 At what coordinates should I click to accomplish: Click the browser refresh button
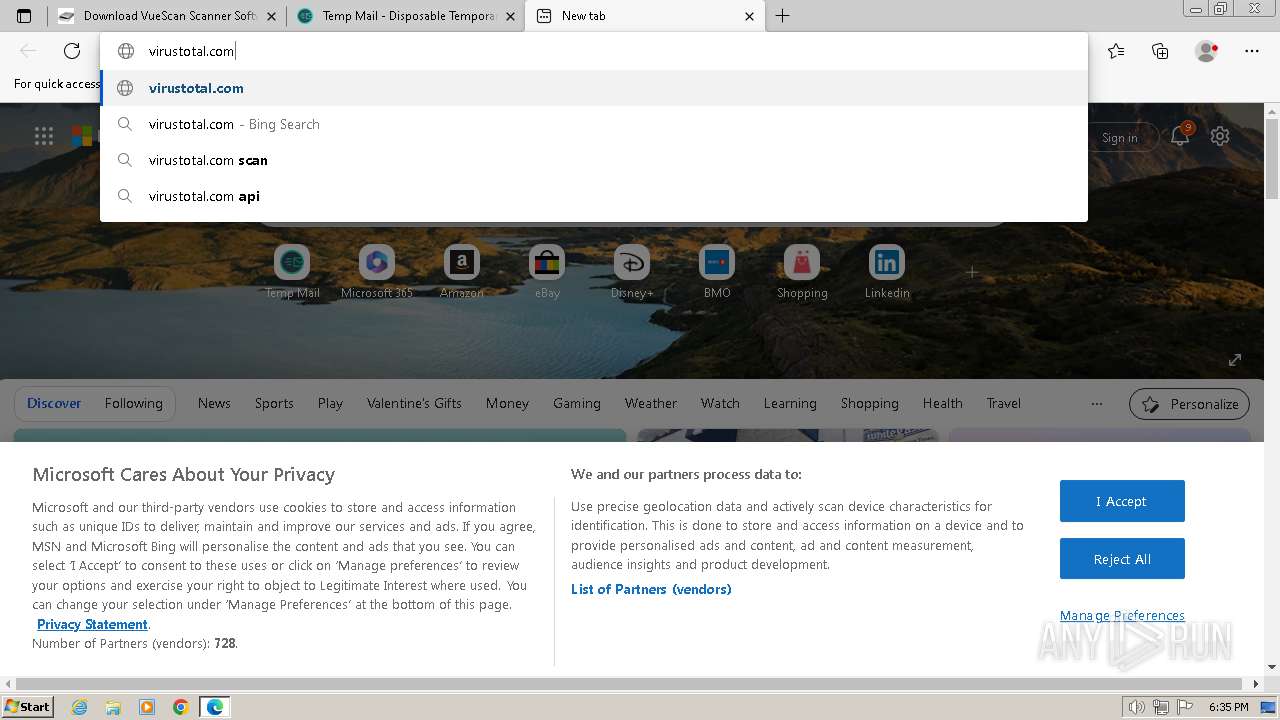[x=72, y=51]
